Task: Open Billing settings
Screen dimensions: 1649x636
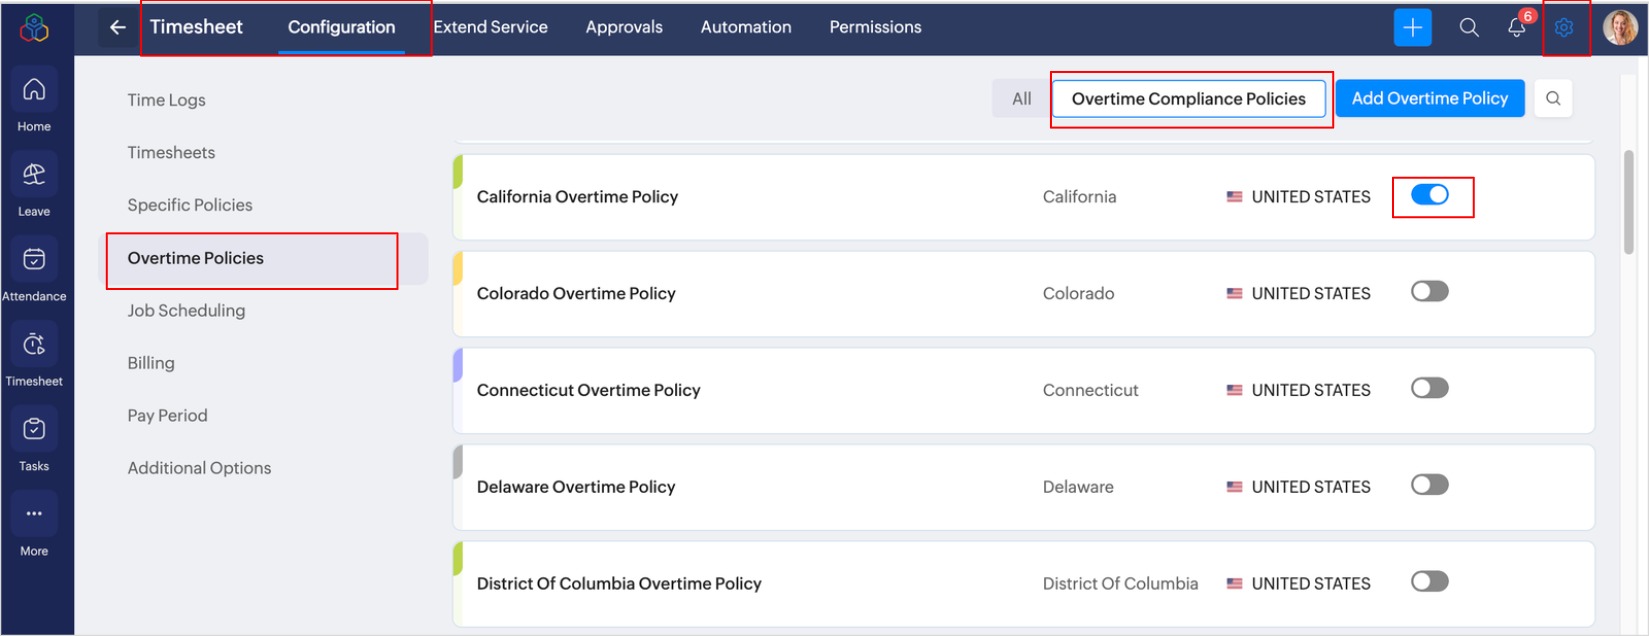Action: (x=151, y=363)
